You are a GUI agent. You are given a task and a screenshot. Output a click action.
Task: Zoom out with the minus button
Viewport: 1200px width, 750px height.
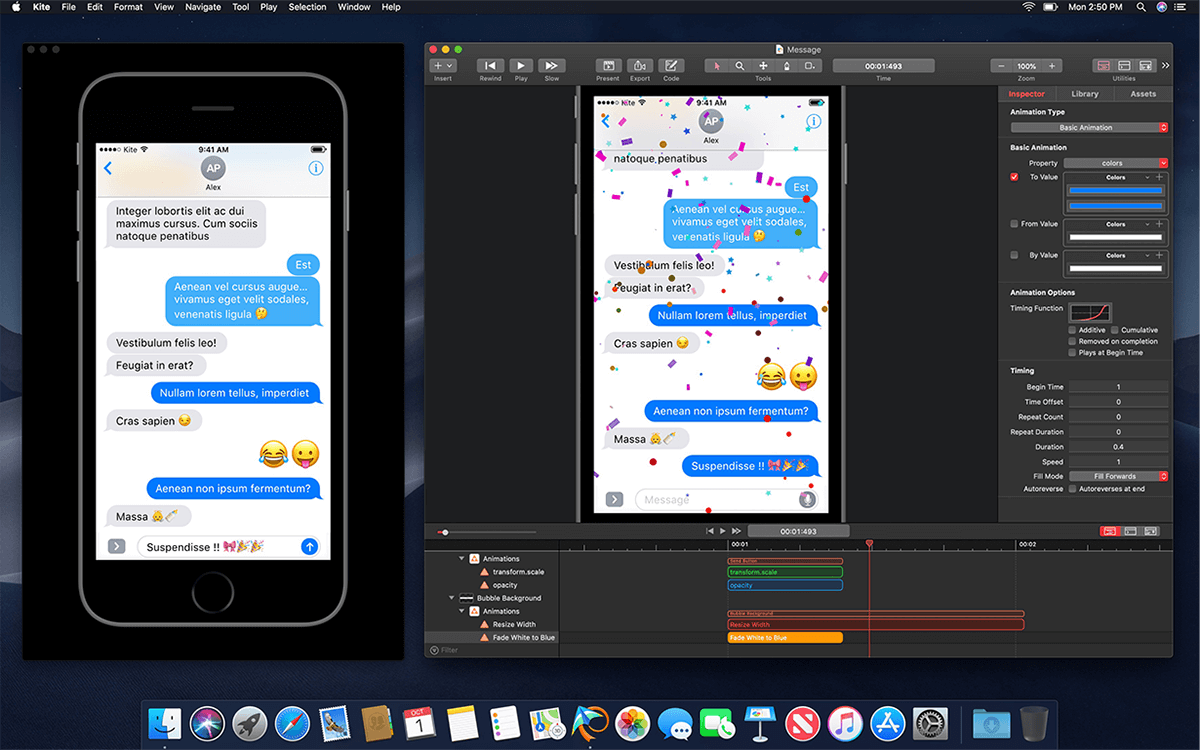tap(1002, 66)
